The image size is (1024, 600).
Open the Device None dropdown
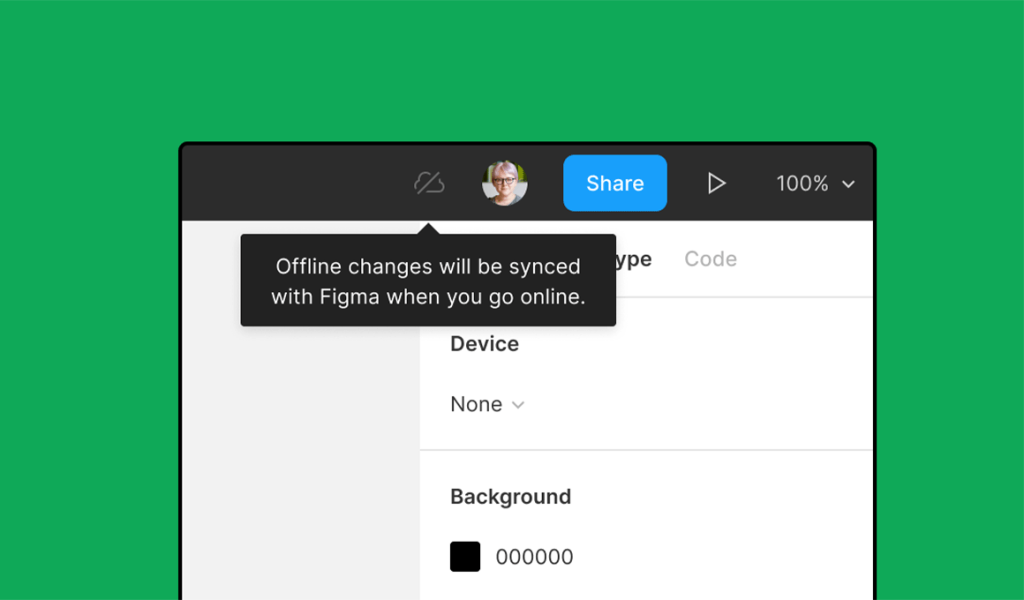click(x=477, y=405)
